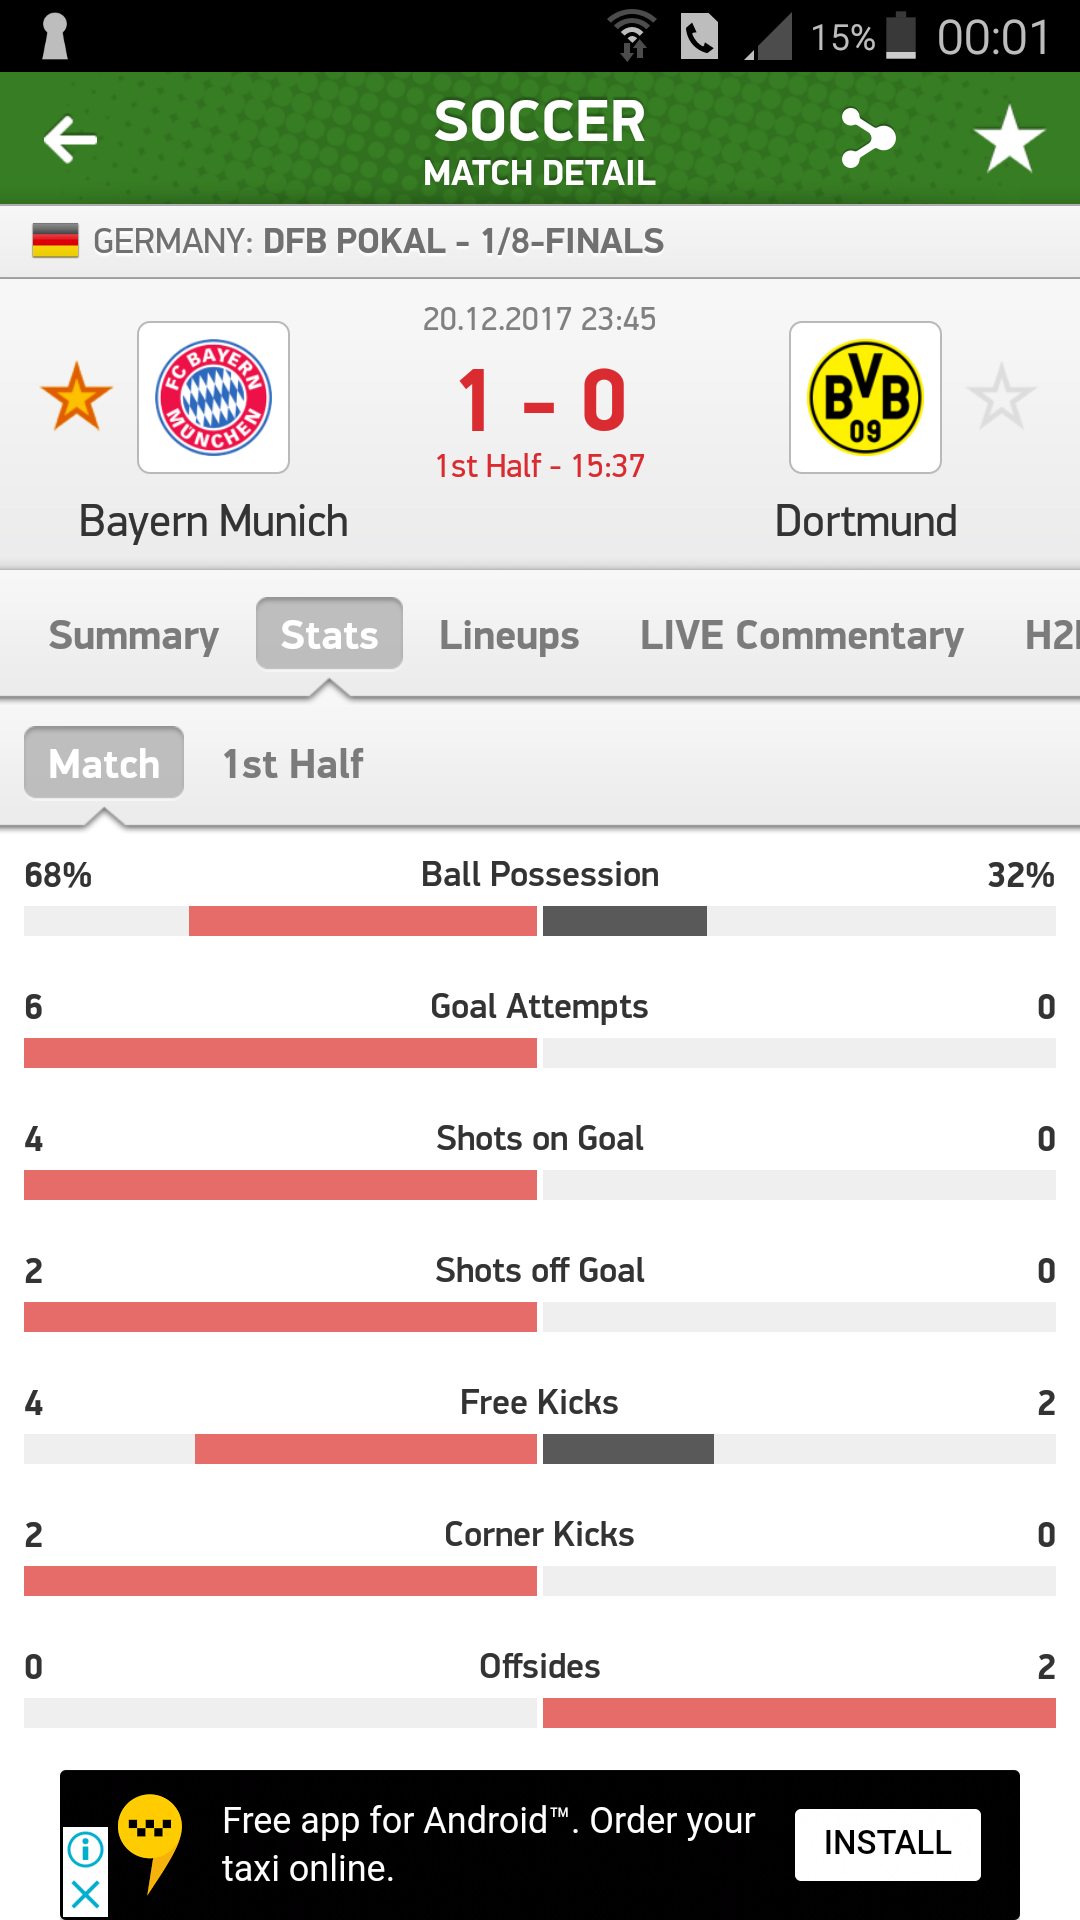The image size is (1080, 1920).
Task: Select the Match stats sub-tab
Action: pos(104,763)
